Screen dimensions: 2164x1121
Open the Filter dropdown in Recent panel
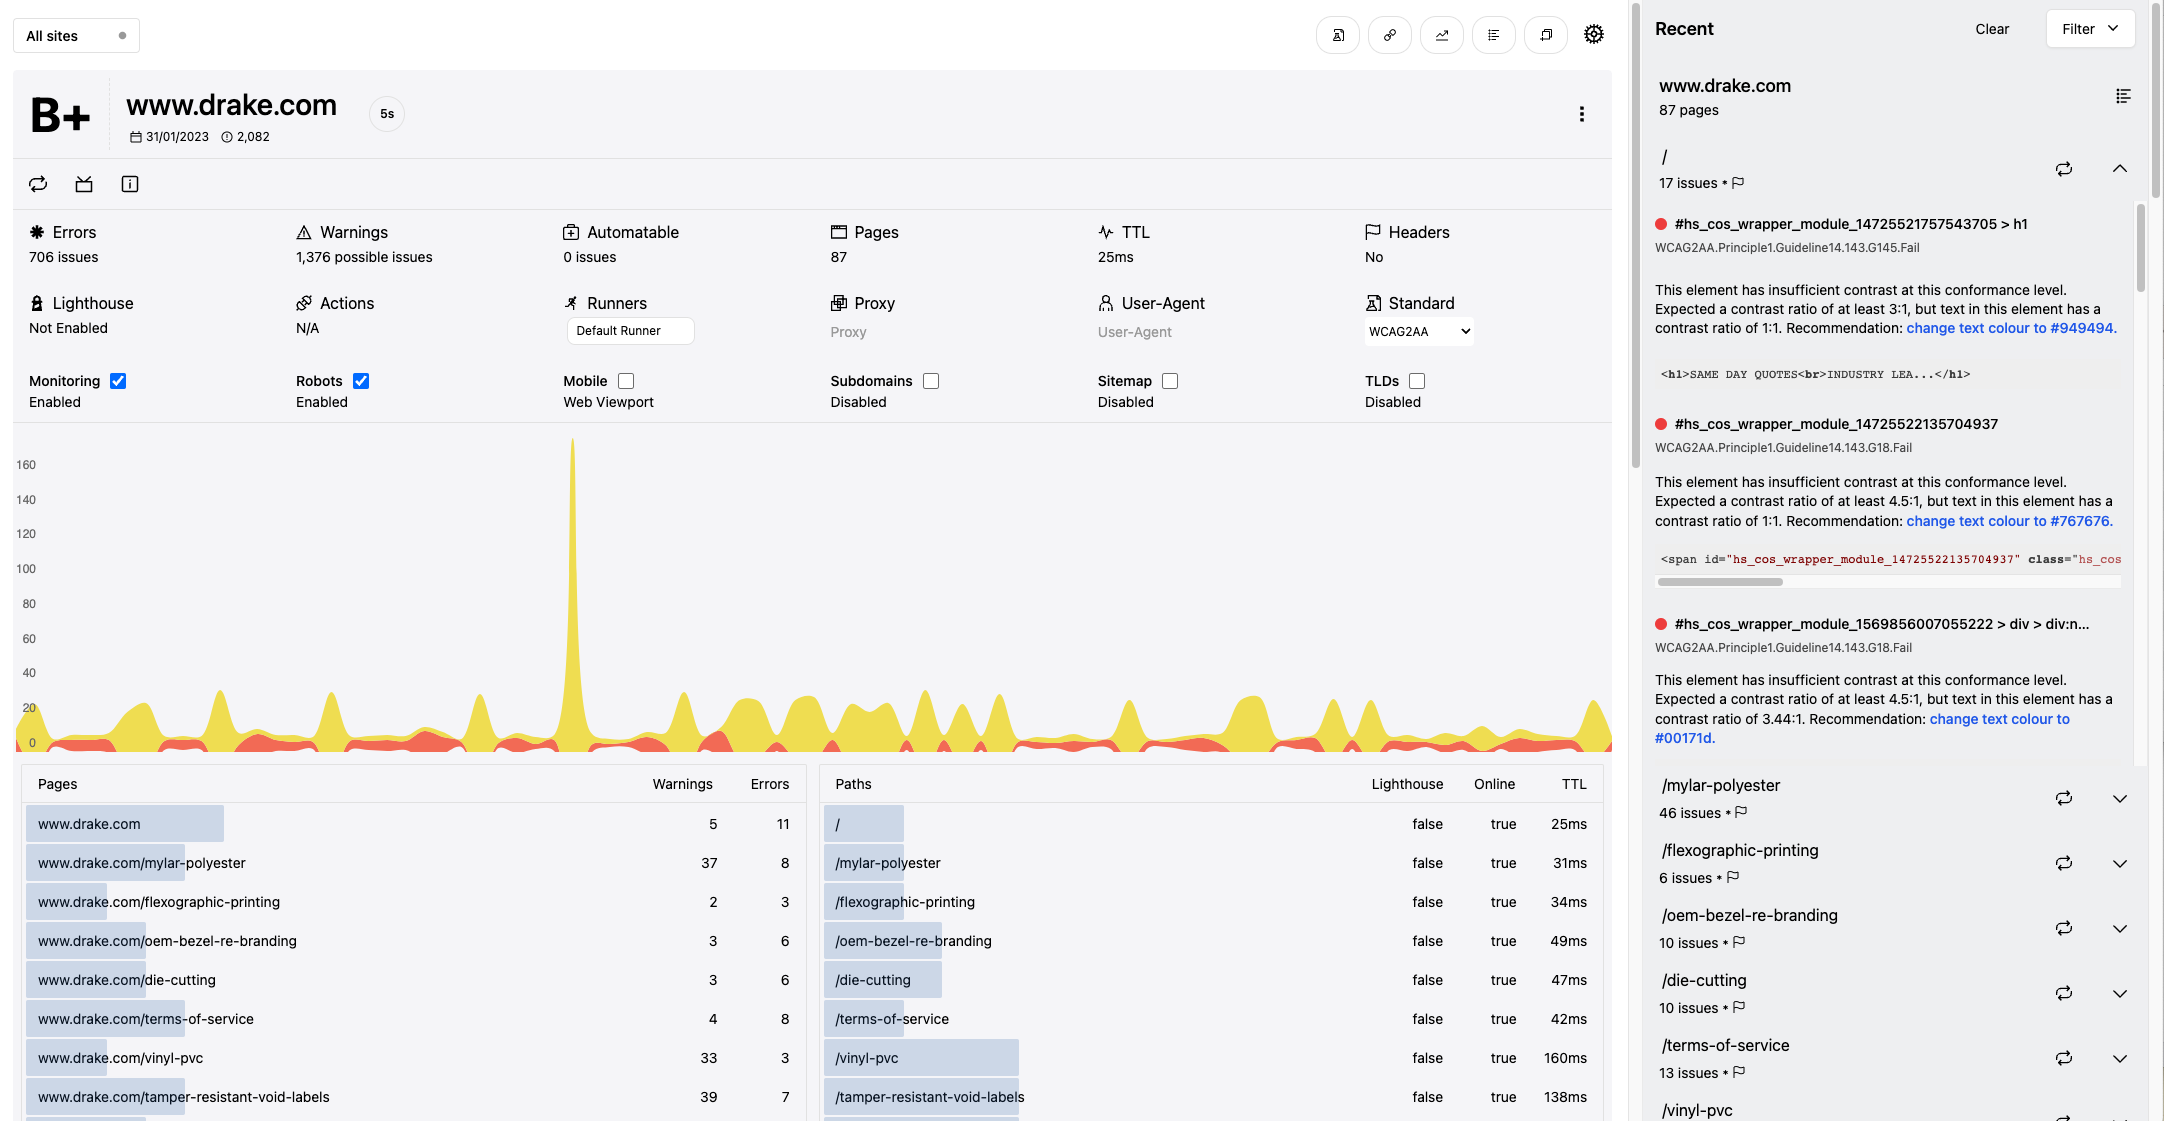2089,29
